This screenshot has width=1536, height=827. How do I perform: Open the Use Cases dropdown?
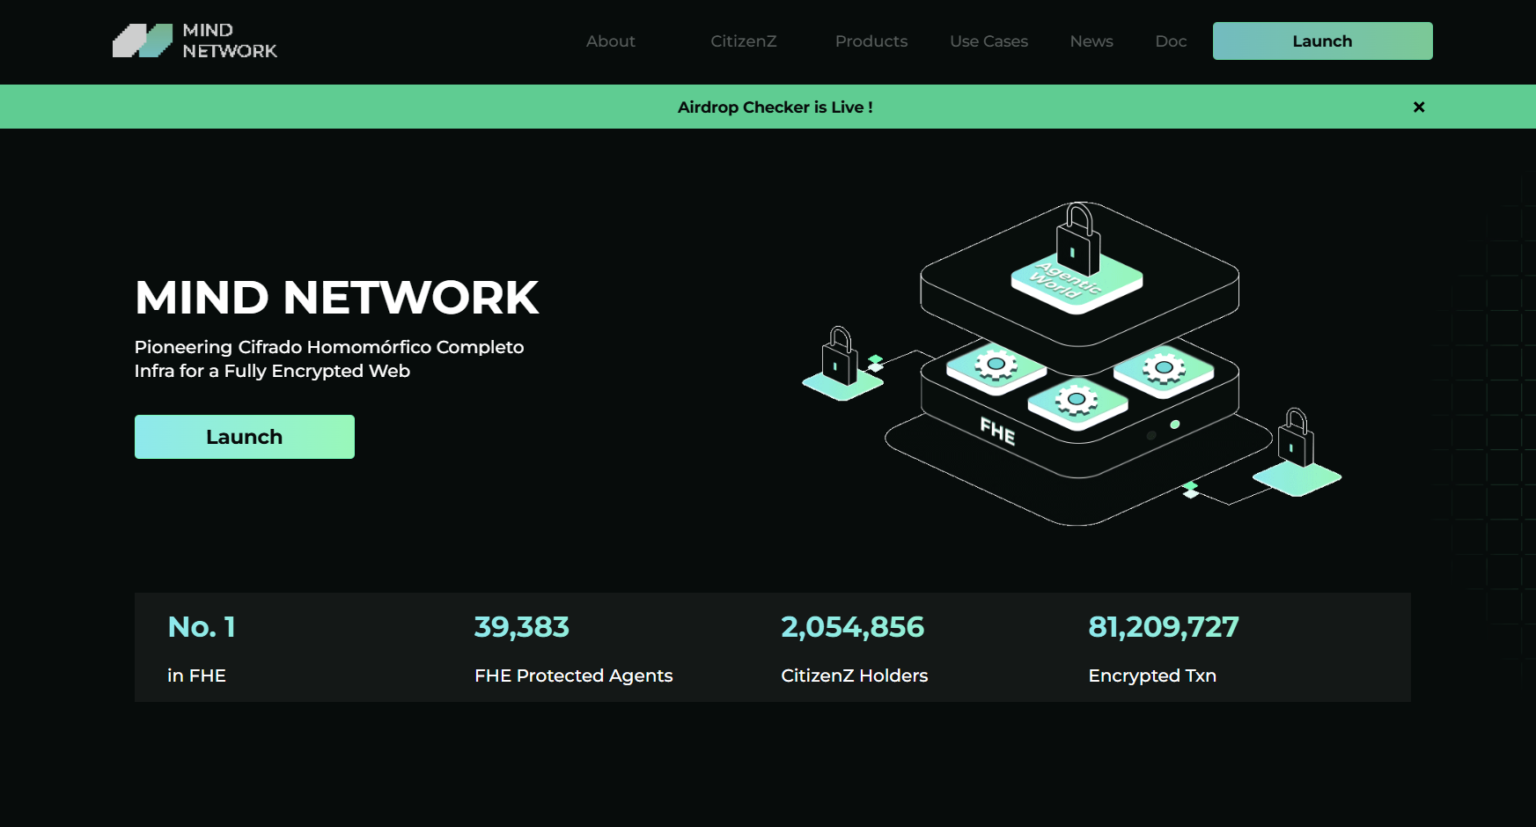click(x=988, y=41)
